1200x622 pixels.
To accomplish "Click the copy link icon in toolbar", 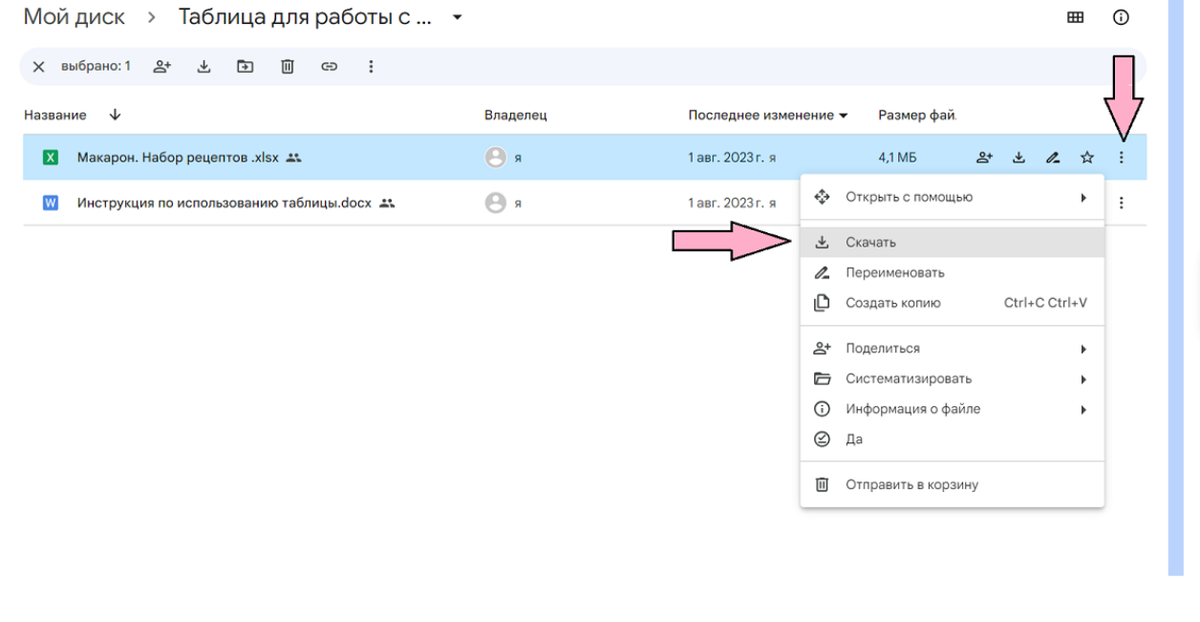I will click(x=329, y=67).
